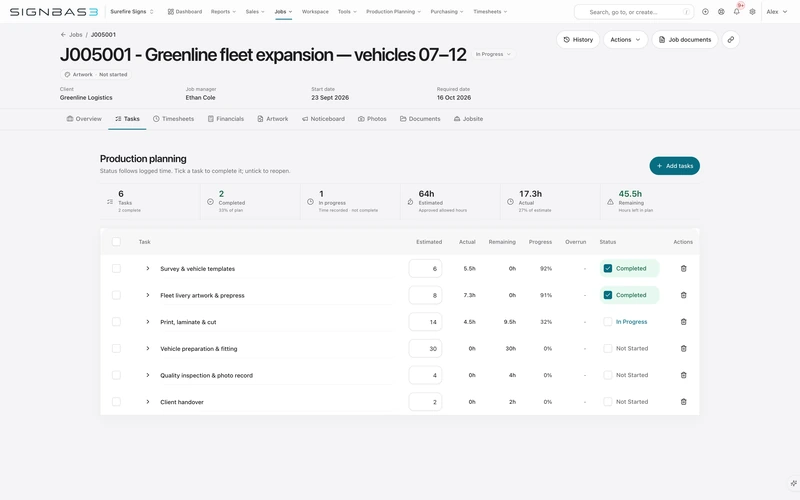Focus the global search field
The height and width of the screenshot is (500, 800).
coord(634,12)
